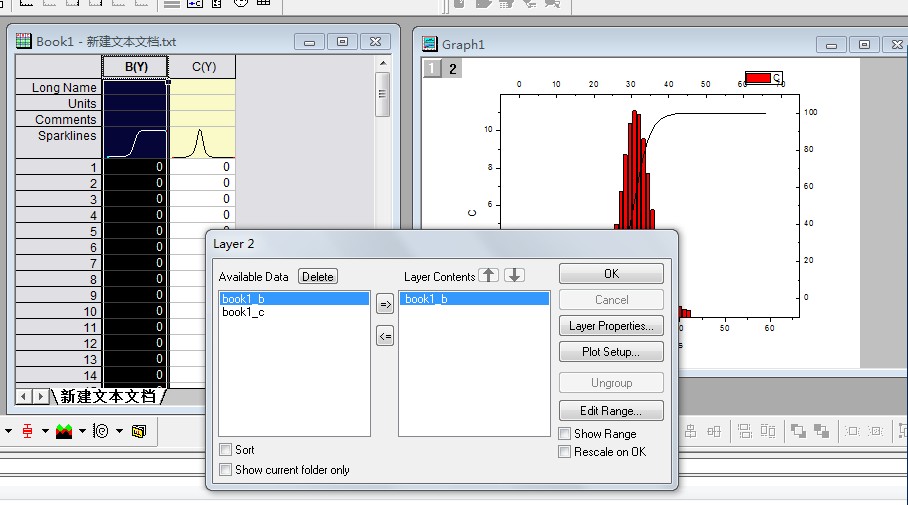Click the Book1 workbook window icon
The image size is (908, 505).
click(23, 41)
